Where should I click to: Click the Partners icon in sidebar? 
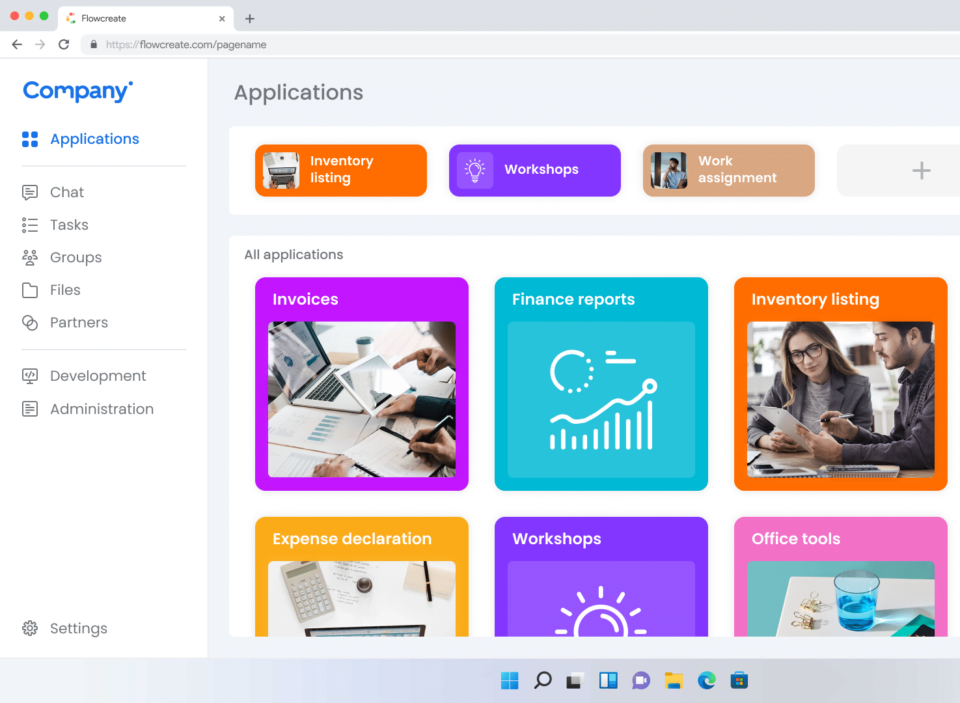[x=30, y=323]
